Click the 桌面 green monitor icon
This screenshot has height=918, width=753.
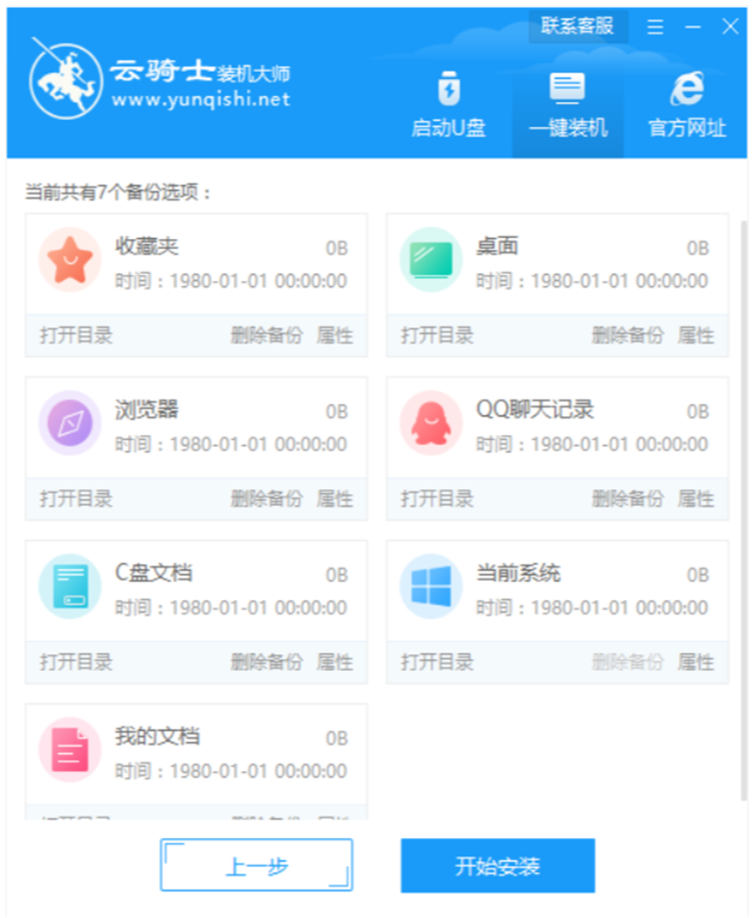tap(431, 260)
